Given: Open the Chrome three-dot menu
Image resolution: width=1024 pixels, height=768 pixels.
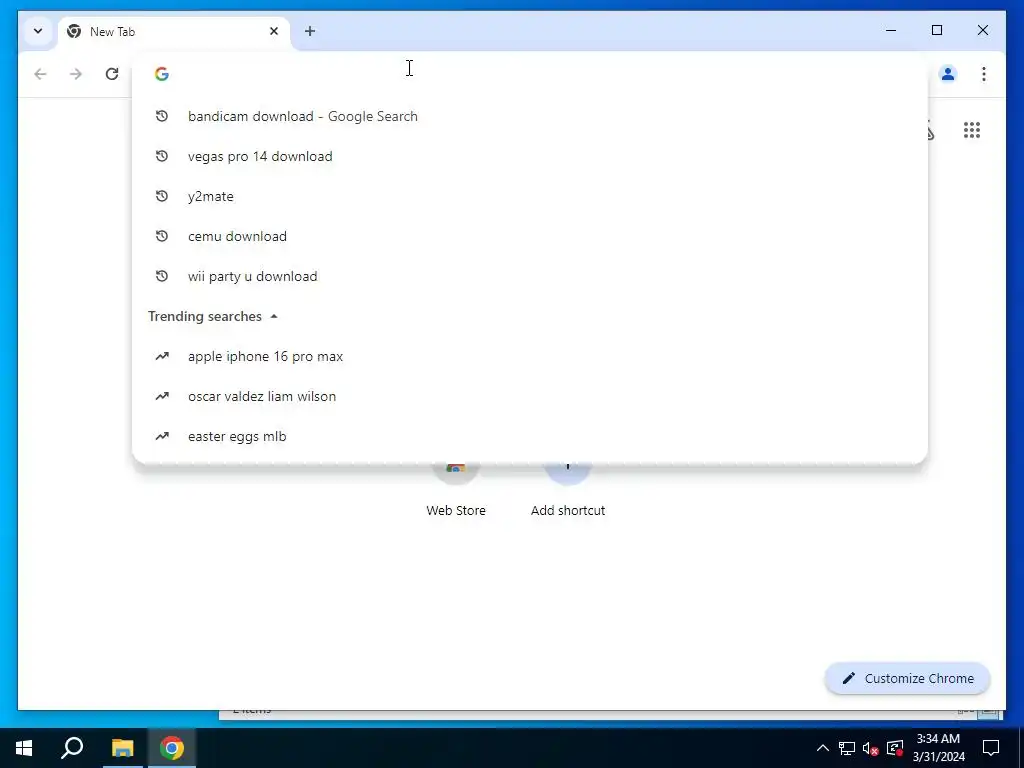Looking at the screenshot, I should (x=984, y=74).
